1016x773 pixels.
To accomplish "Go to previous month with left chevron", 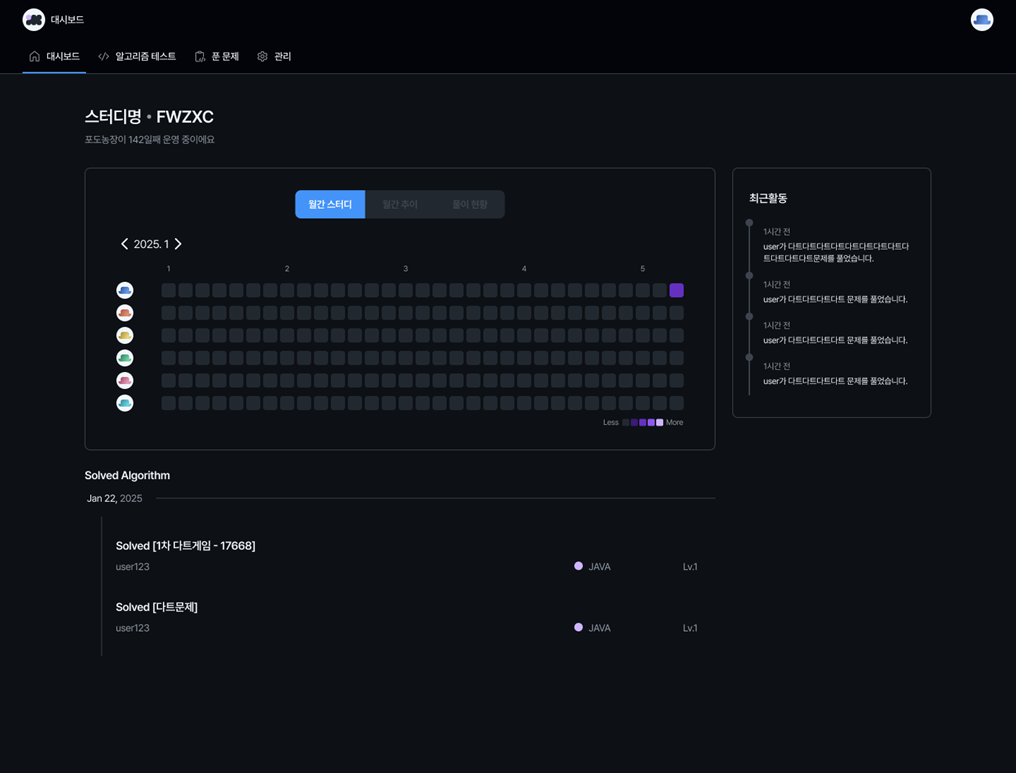I will click(124, 244).
